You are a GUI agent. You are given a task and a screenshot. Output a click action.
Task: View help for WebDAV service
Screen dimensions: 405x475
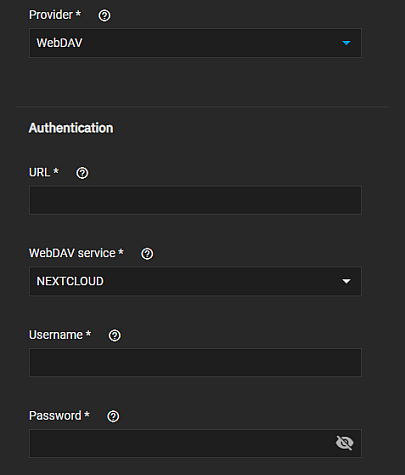click(147, 254)
